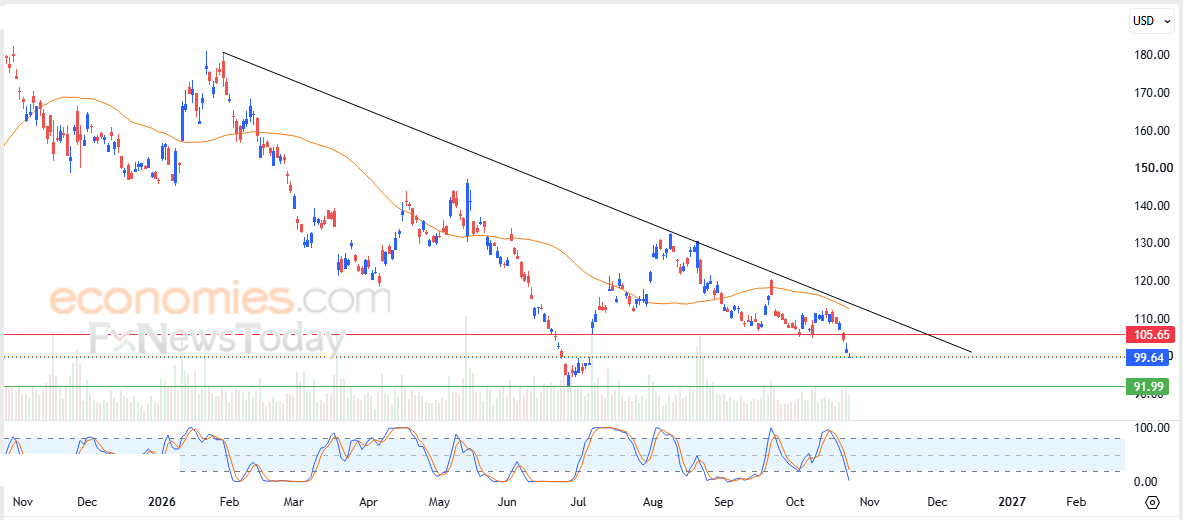Click the Sep time axis label
Image resolution: width=1183 pixels, height=520 pixels.
pos(724,502)
